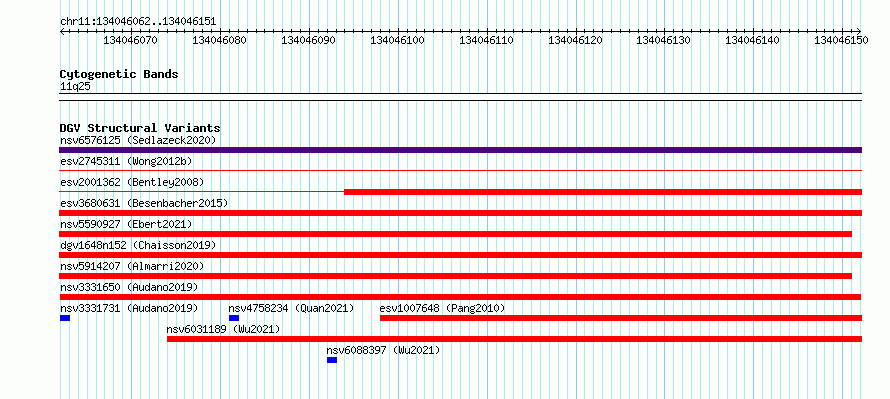The height and width of the screenshot is (399, 890).
Task: Click ruler position 134046140
Action: click(753, 40)
